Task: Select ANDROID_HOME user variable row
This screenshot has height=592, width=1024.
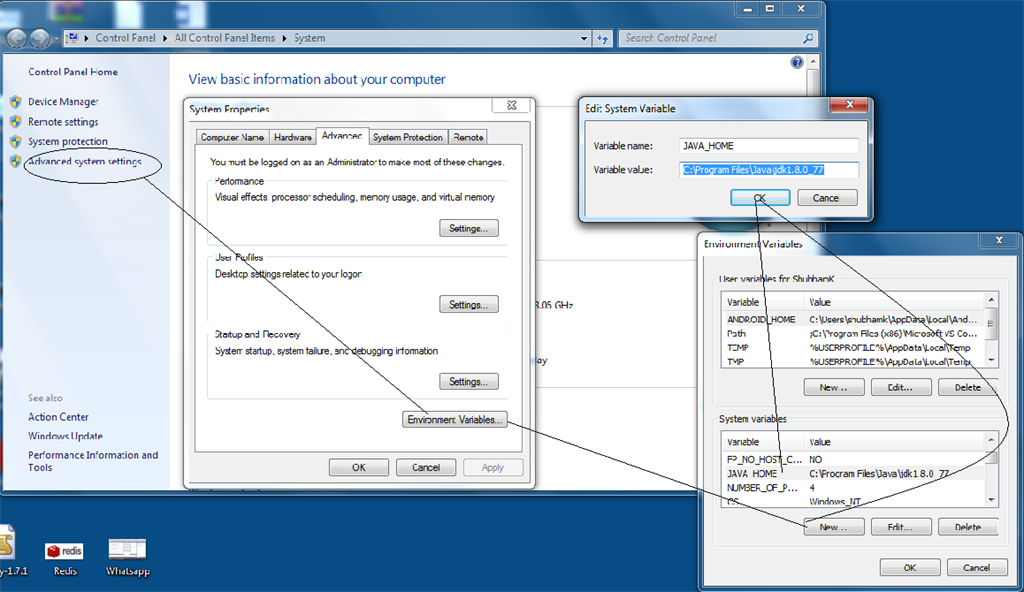Action: click(854, 319)
